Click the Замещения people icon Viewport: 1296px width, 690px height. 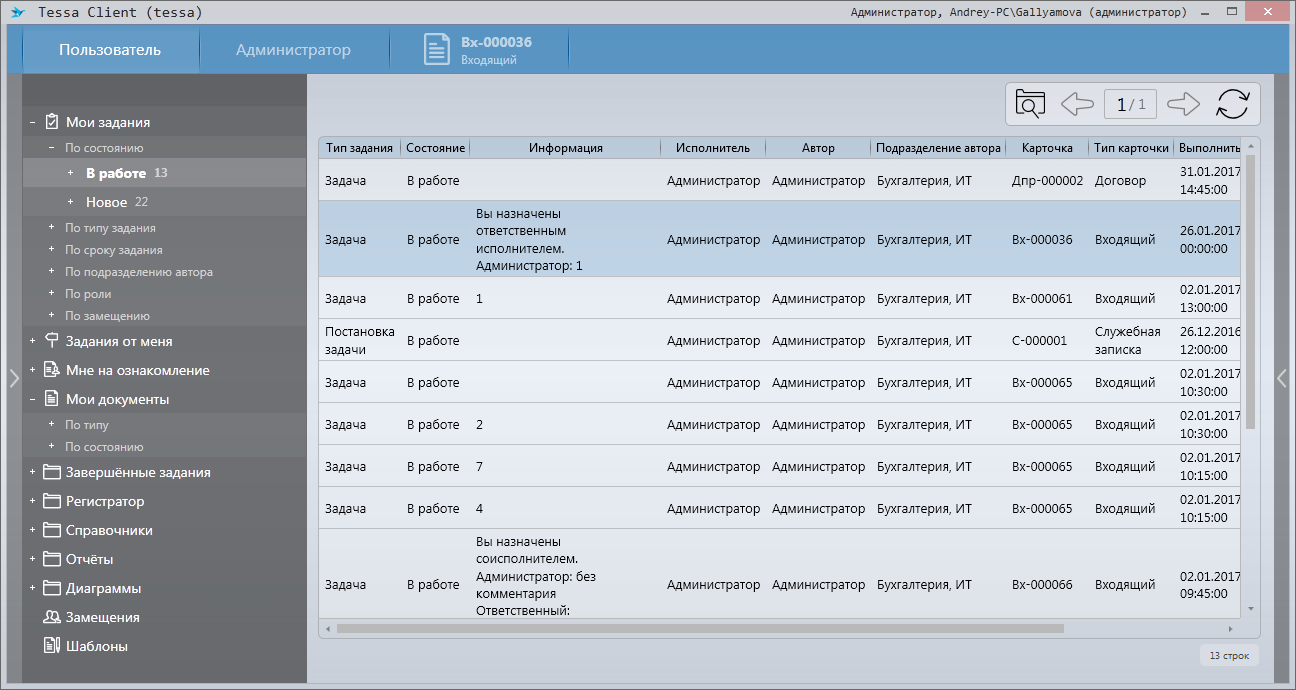point(52,617)
